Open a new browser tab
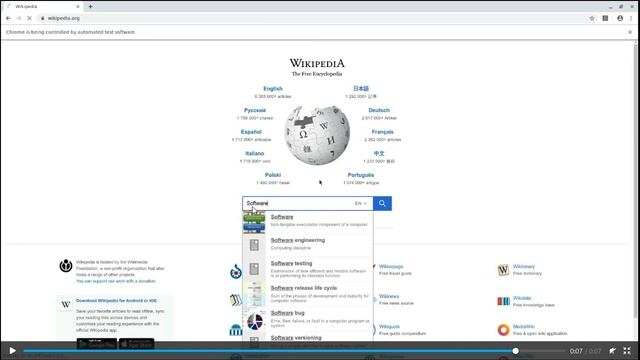This screenshot has height=360, width=640. point(90,7)
